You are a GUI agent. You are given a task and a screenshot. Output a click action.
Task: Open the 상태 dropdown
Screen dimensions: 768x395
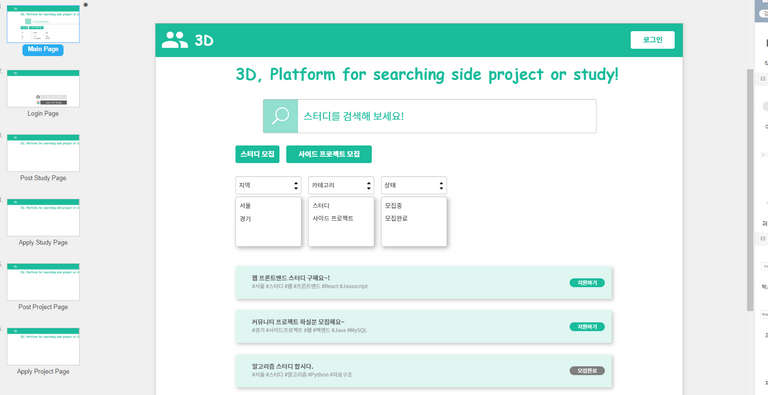[x=414, y=185]
